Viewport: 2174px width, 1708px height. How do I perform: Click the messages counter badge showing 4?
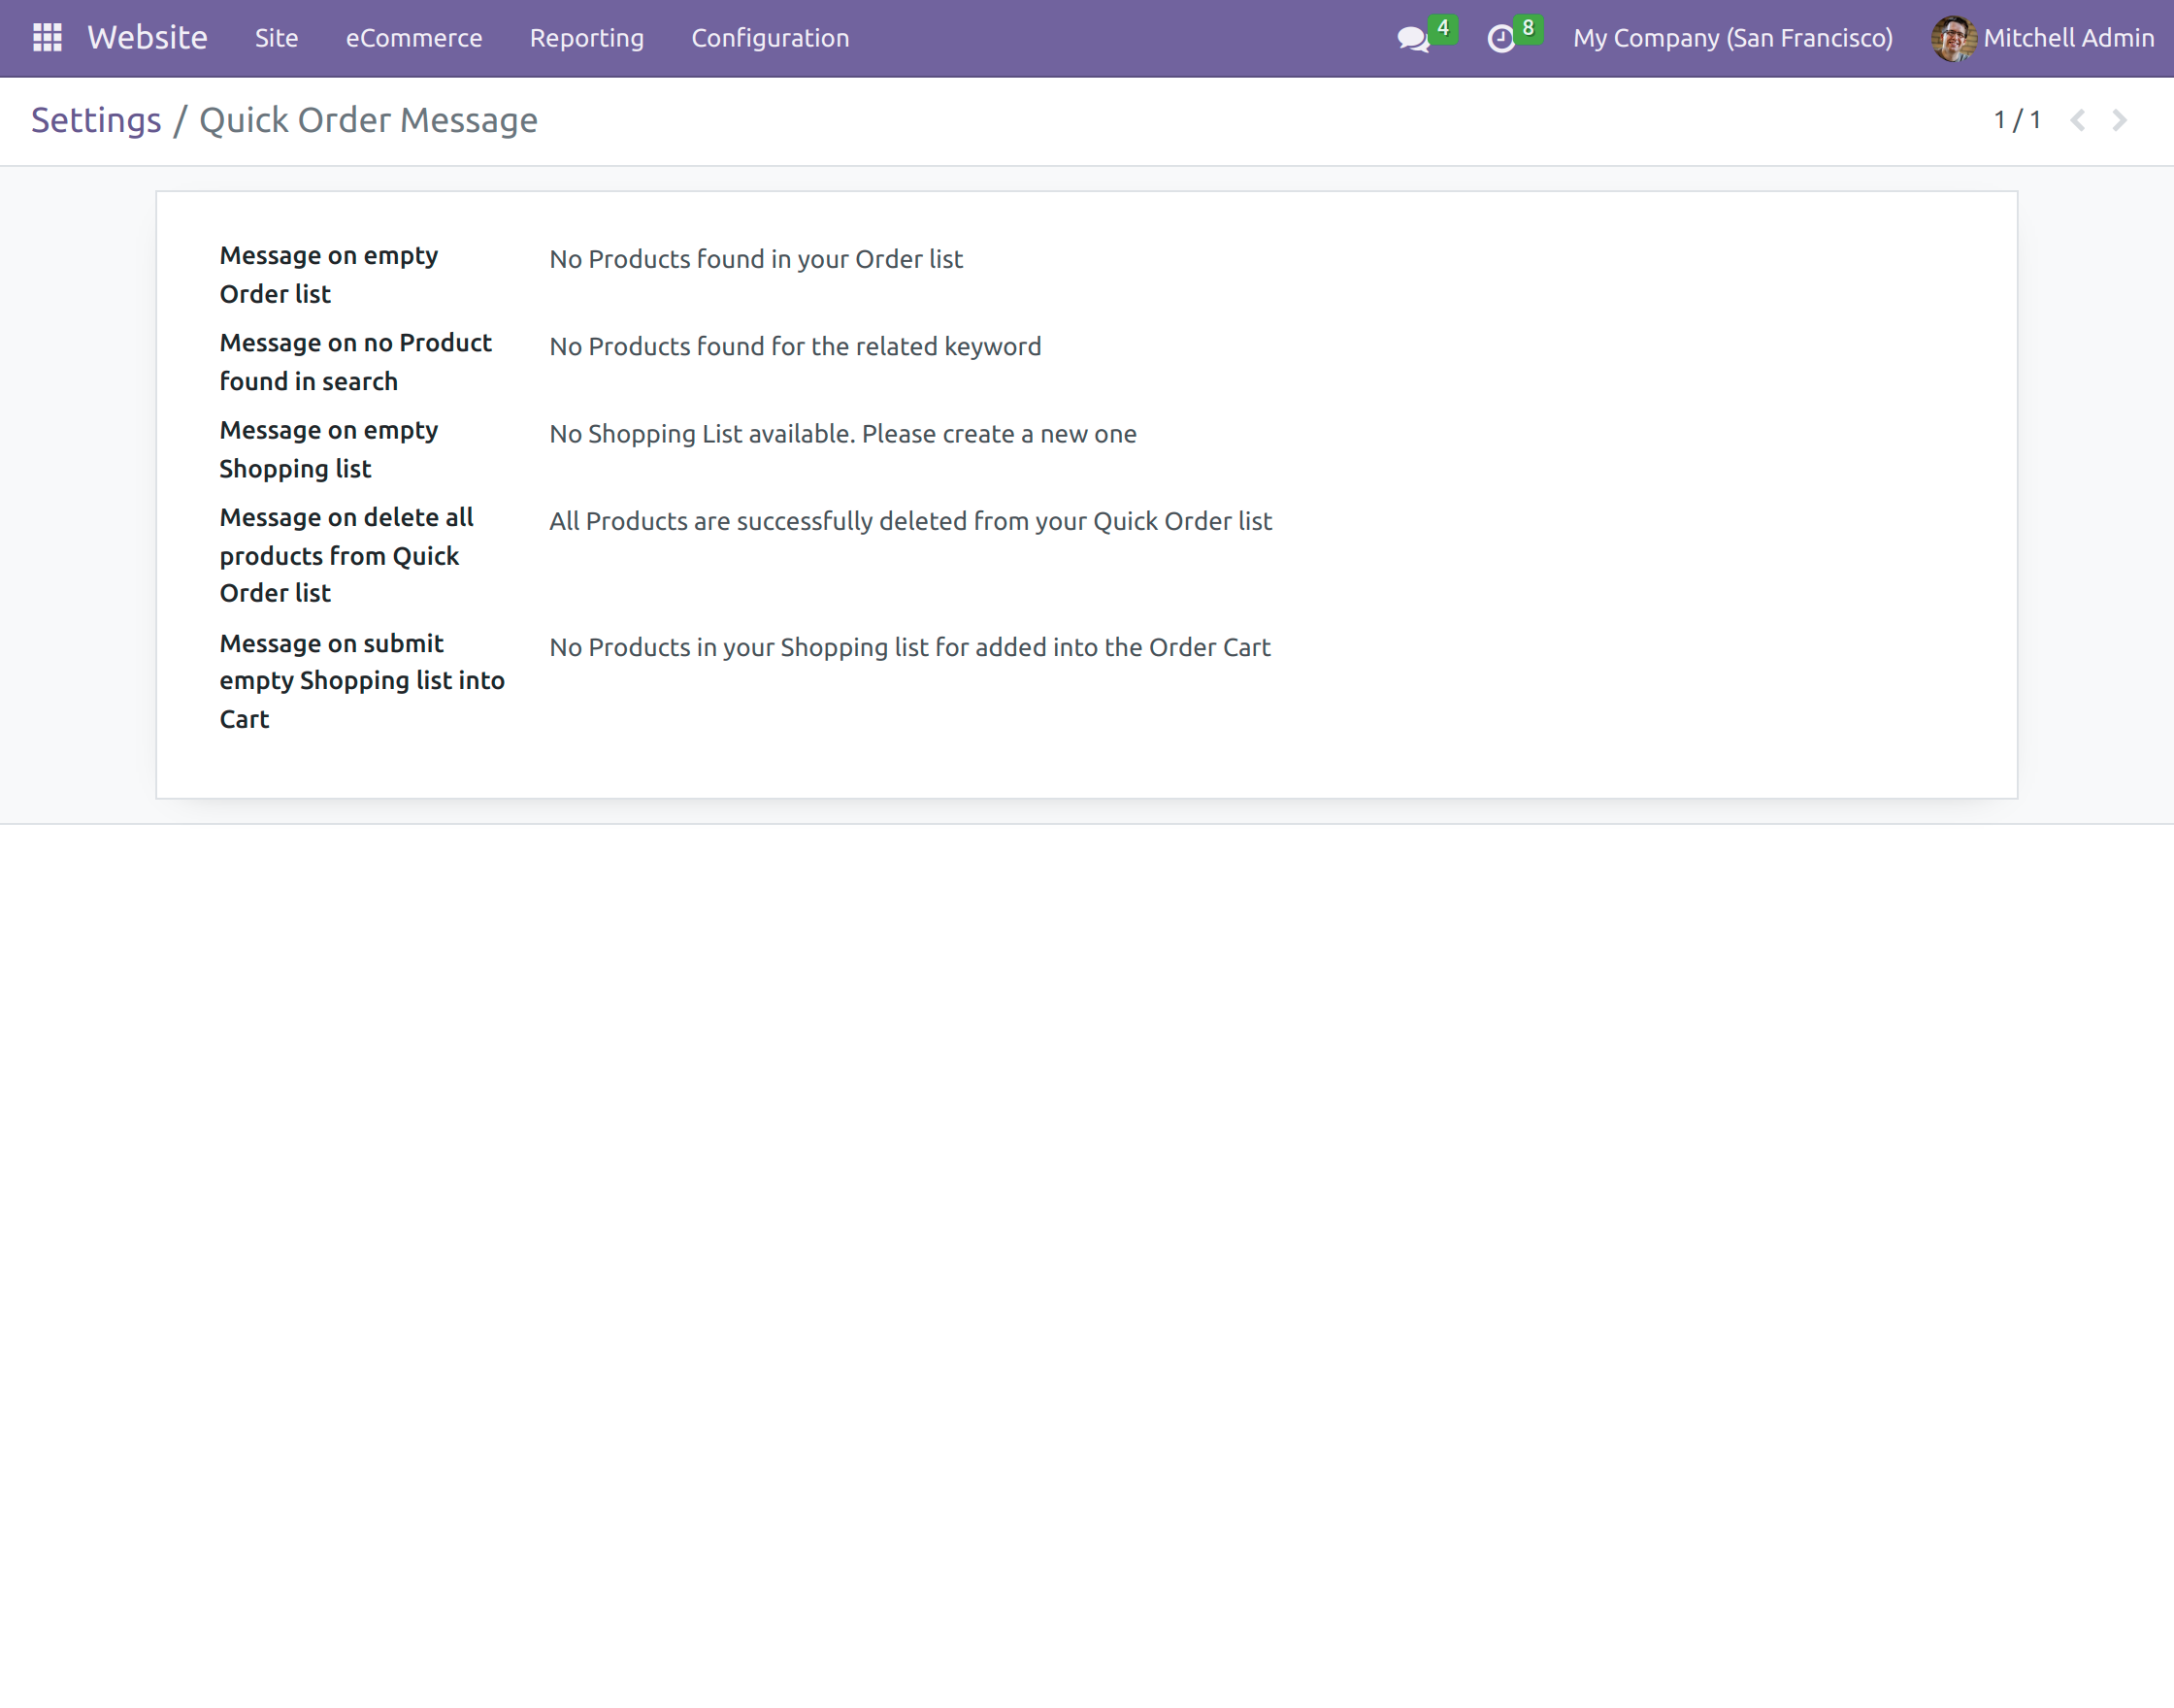pyautogui.click(x=1443, y=28)
